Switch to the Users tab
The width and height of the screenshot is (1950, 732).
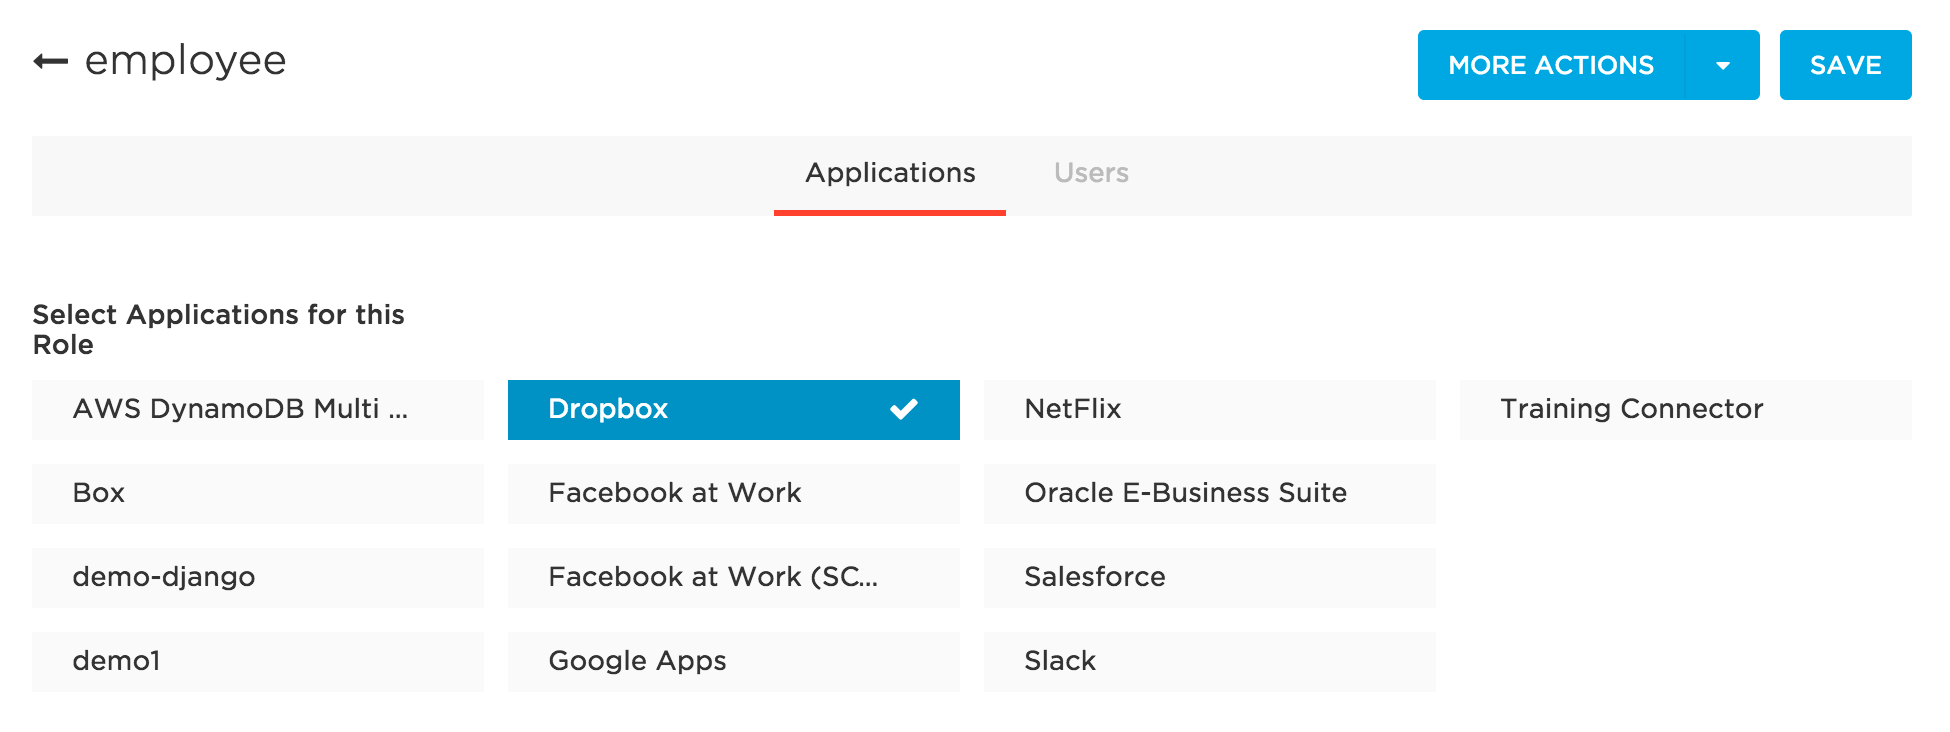pyautogui.click(x=1091, y=174)
